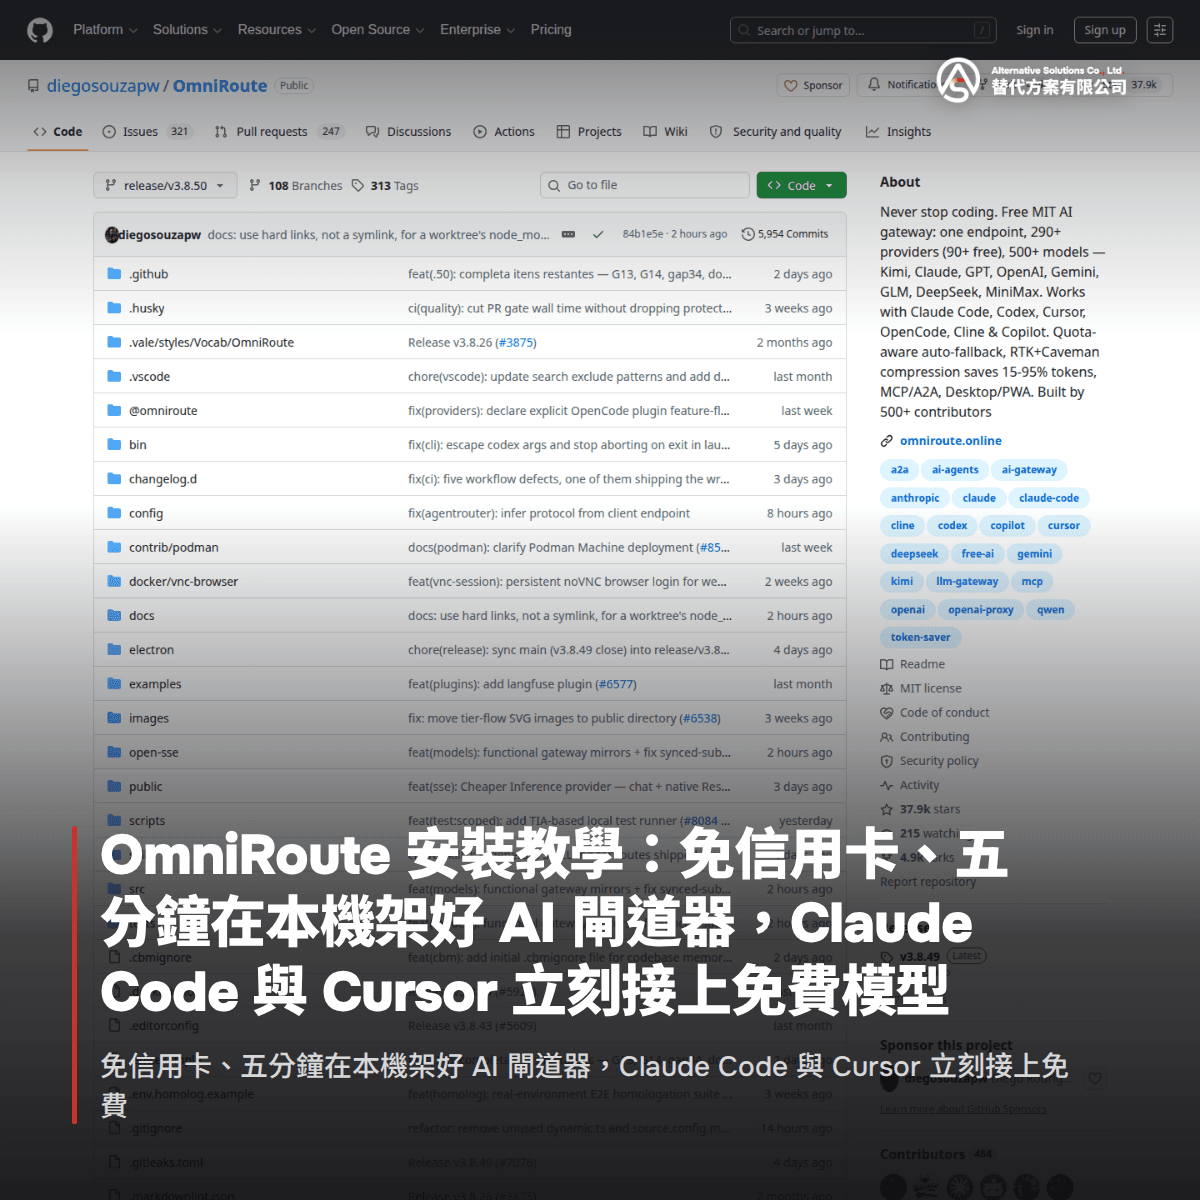Click the commit status checkmark icon
The width and height of the screenshot is (1200, 1200).
(598, 234)
